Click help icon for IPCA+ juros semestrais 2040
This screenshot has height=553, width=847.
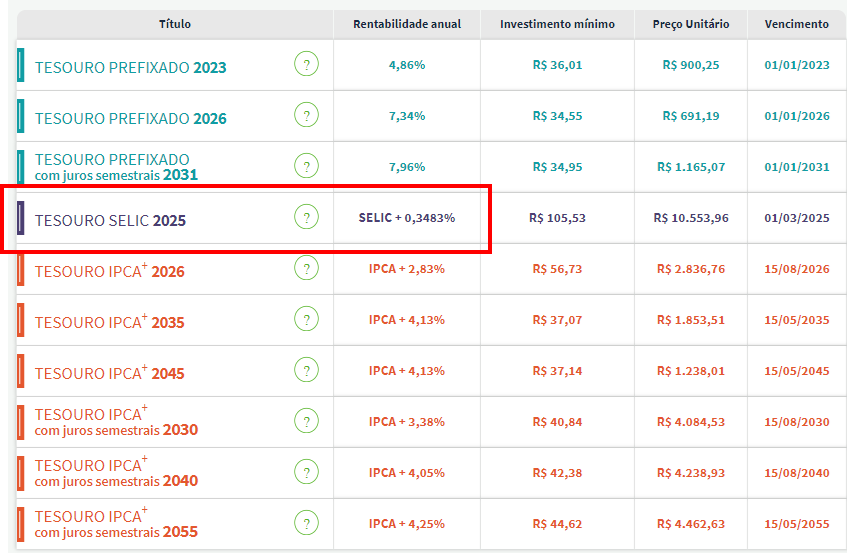tap(306, 472)
